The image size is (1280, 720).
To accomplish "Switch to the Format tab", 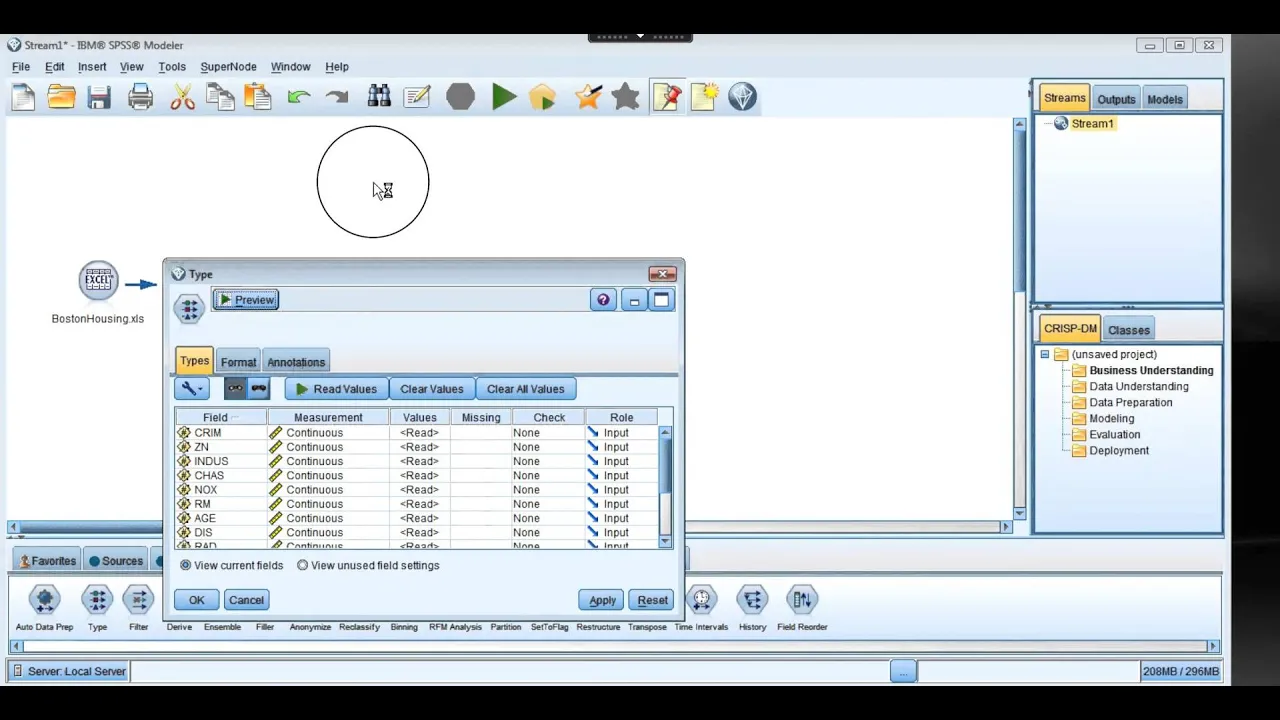I will coord(238,362).
